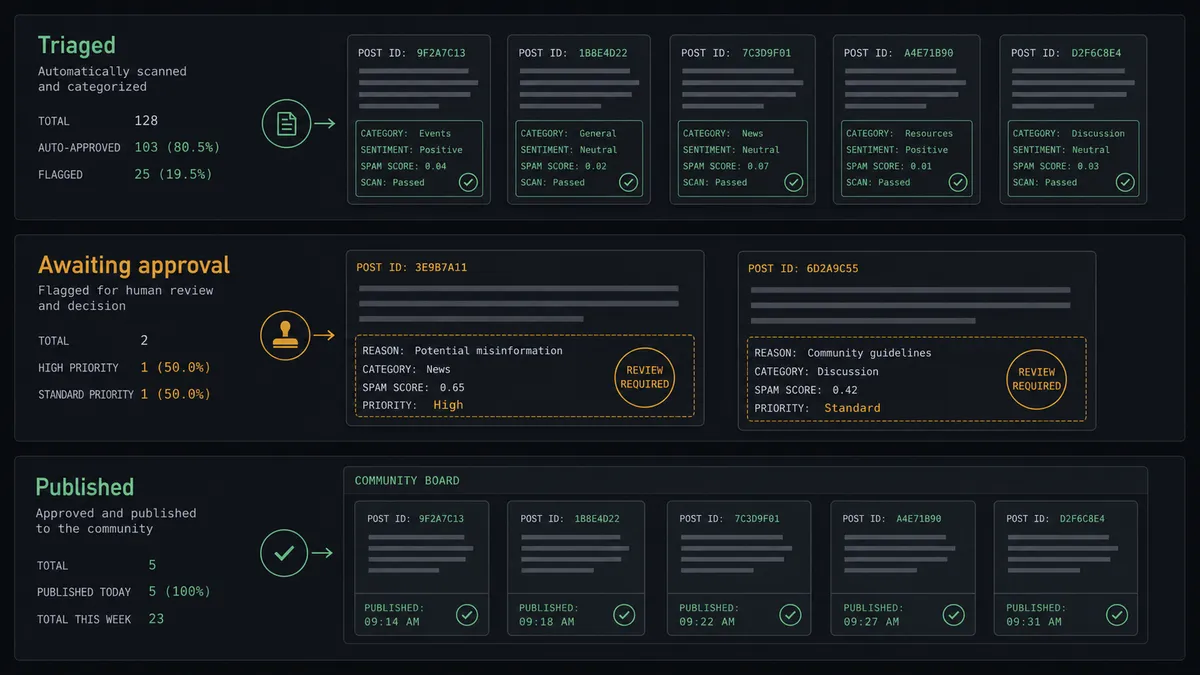Click published checkmark beside 09:18 AM
The image size is (1200, 675).
click(x=624, y=615)
